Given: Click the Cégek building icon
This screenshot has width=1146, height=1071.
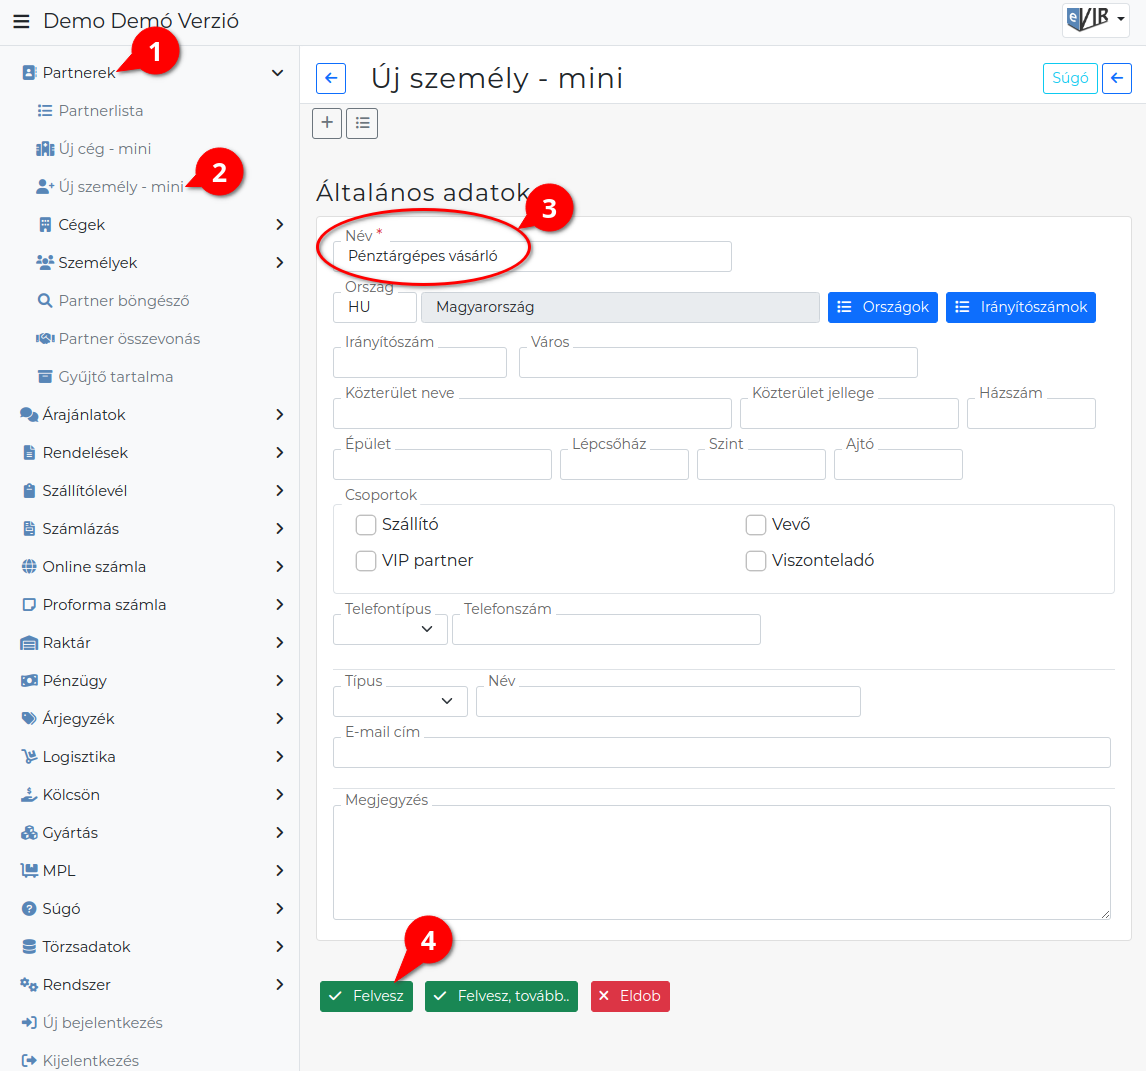Looking at the screenshot, I should (x=45, y=224).
